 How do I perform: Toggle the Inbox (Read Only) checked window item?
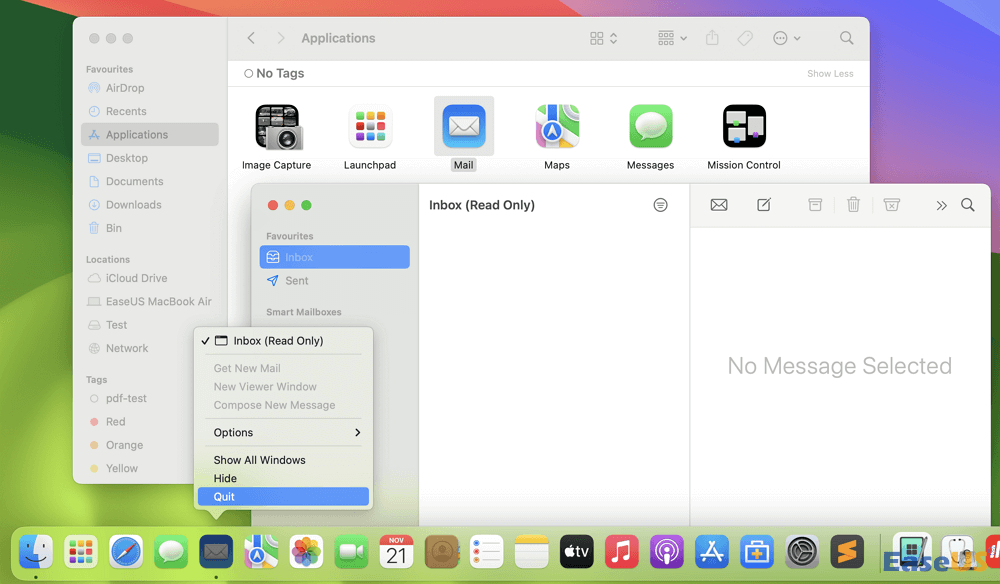[268, 341]
